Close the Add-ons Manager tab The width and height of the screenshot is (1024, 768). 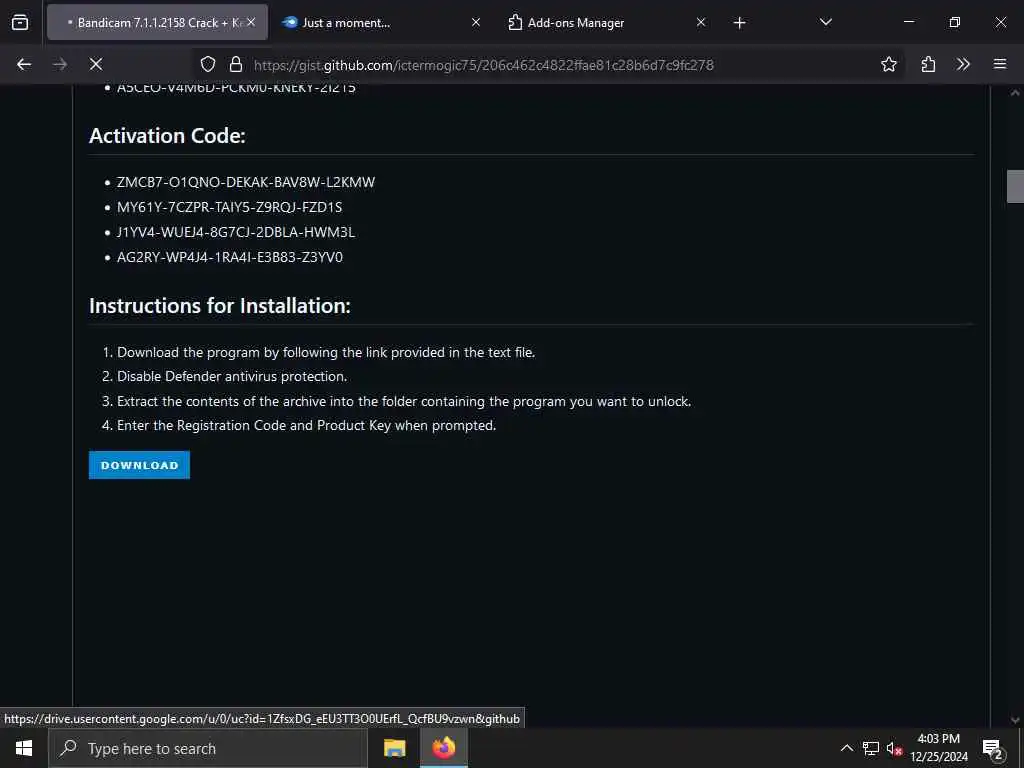tap(701, 22)
